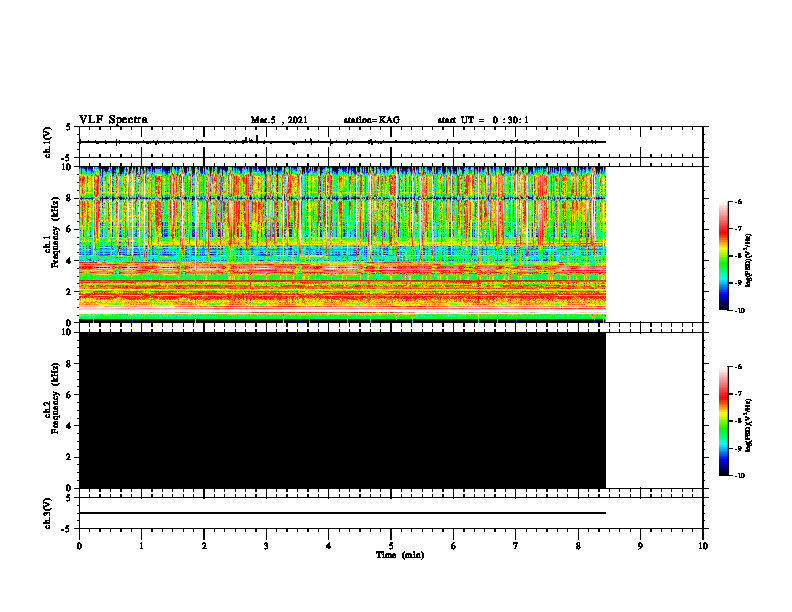Click the "VLF Spectra" plot title
The width and height of the screenshot is (792, 612).
(114, 120)
